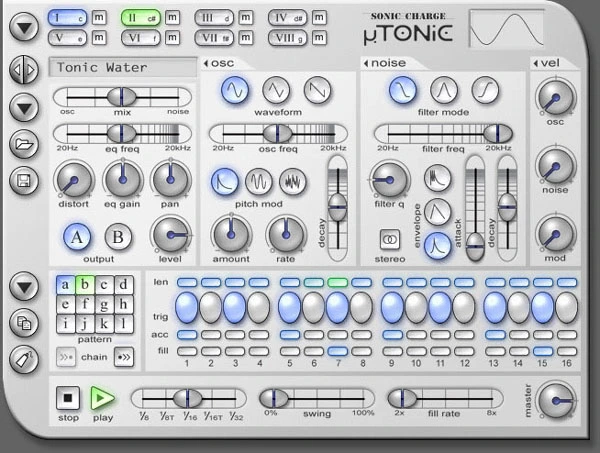Toggle step 8 trigger in the sequencer
600x453 pixels.
pos(362,307)
